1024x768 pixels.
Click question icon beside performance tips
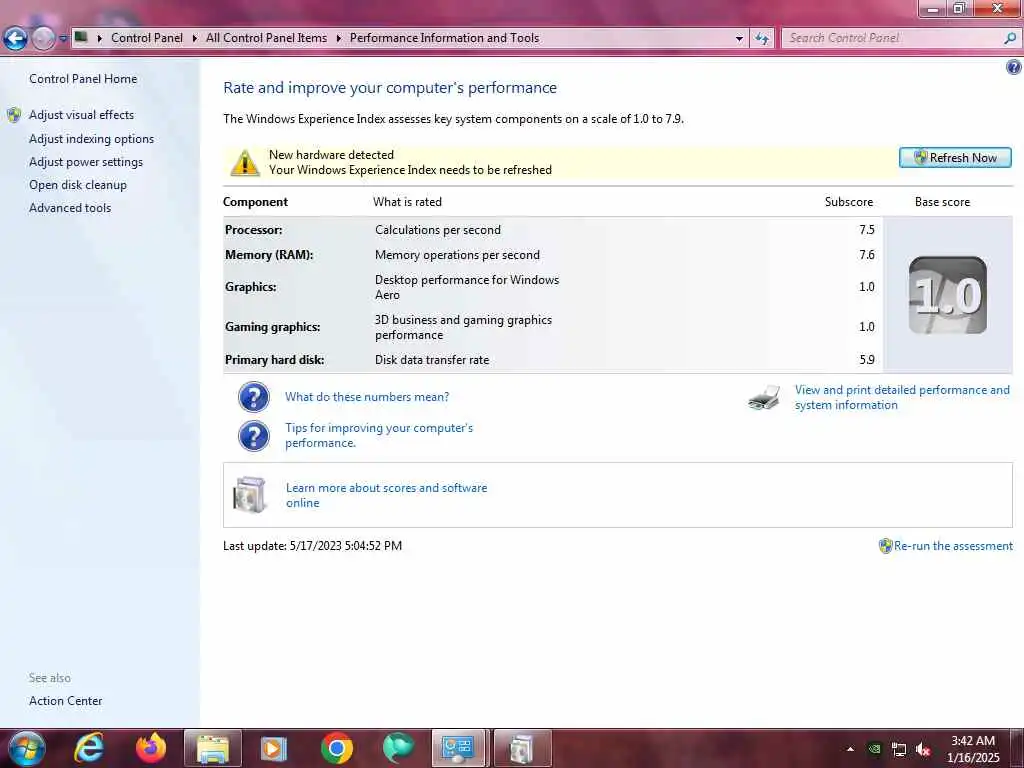pos(253,436)
